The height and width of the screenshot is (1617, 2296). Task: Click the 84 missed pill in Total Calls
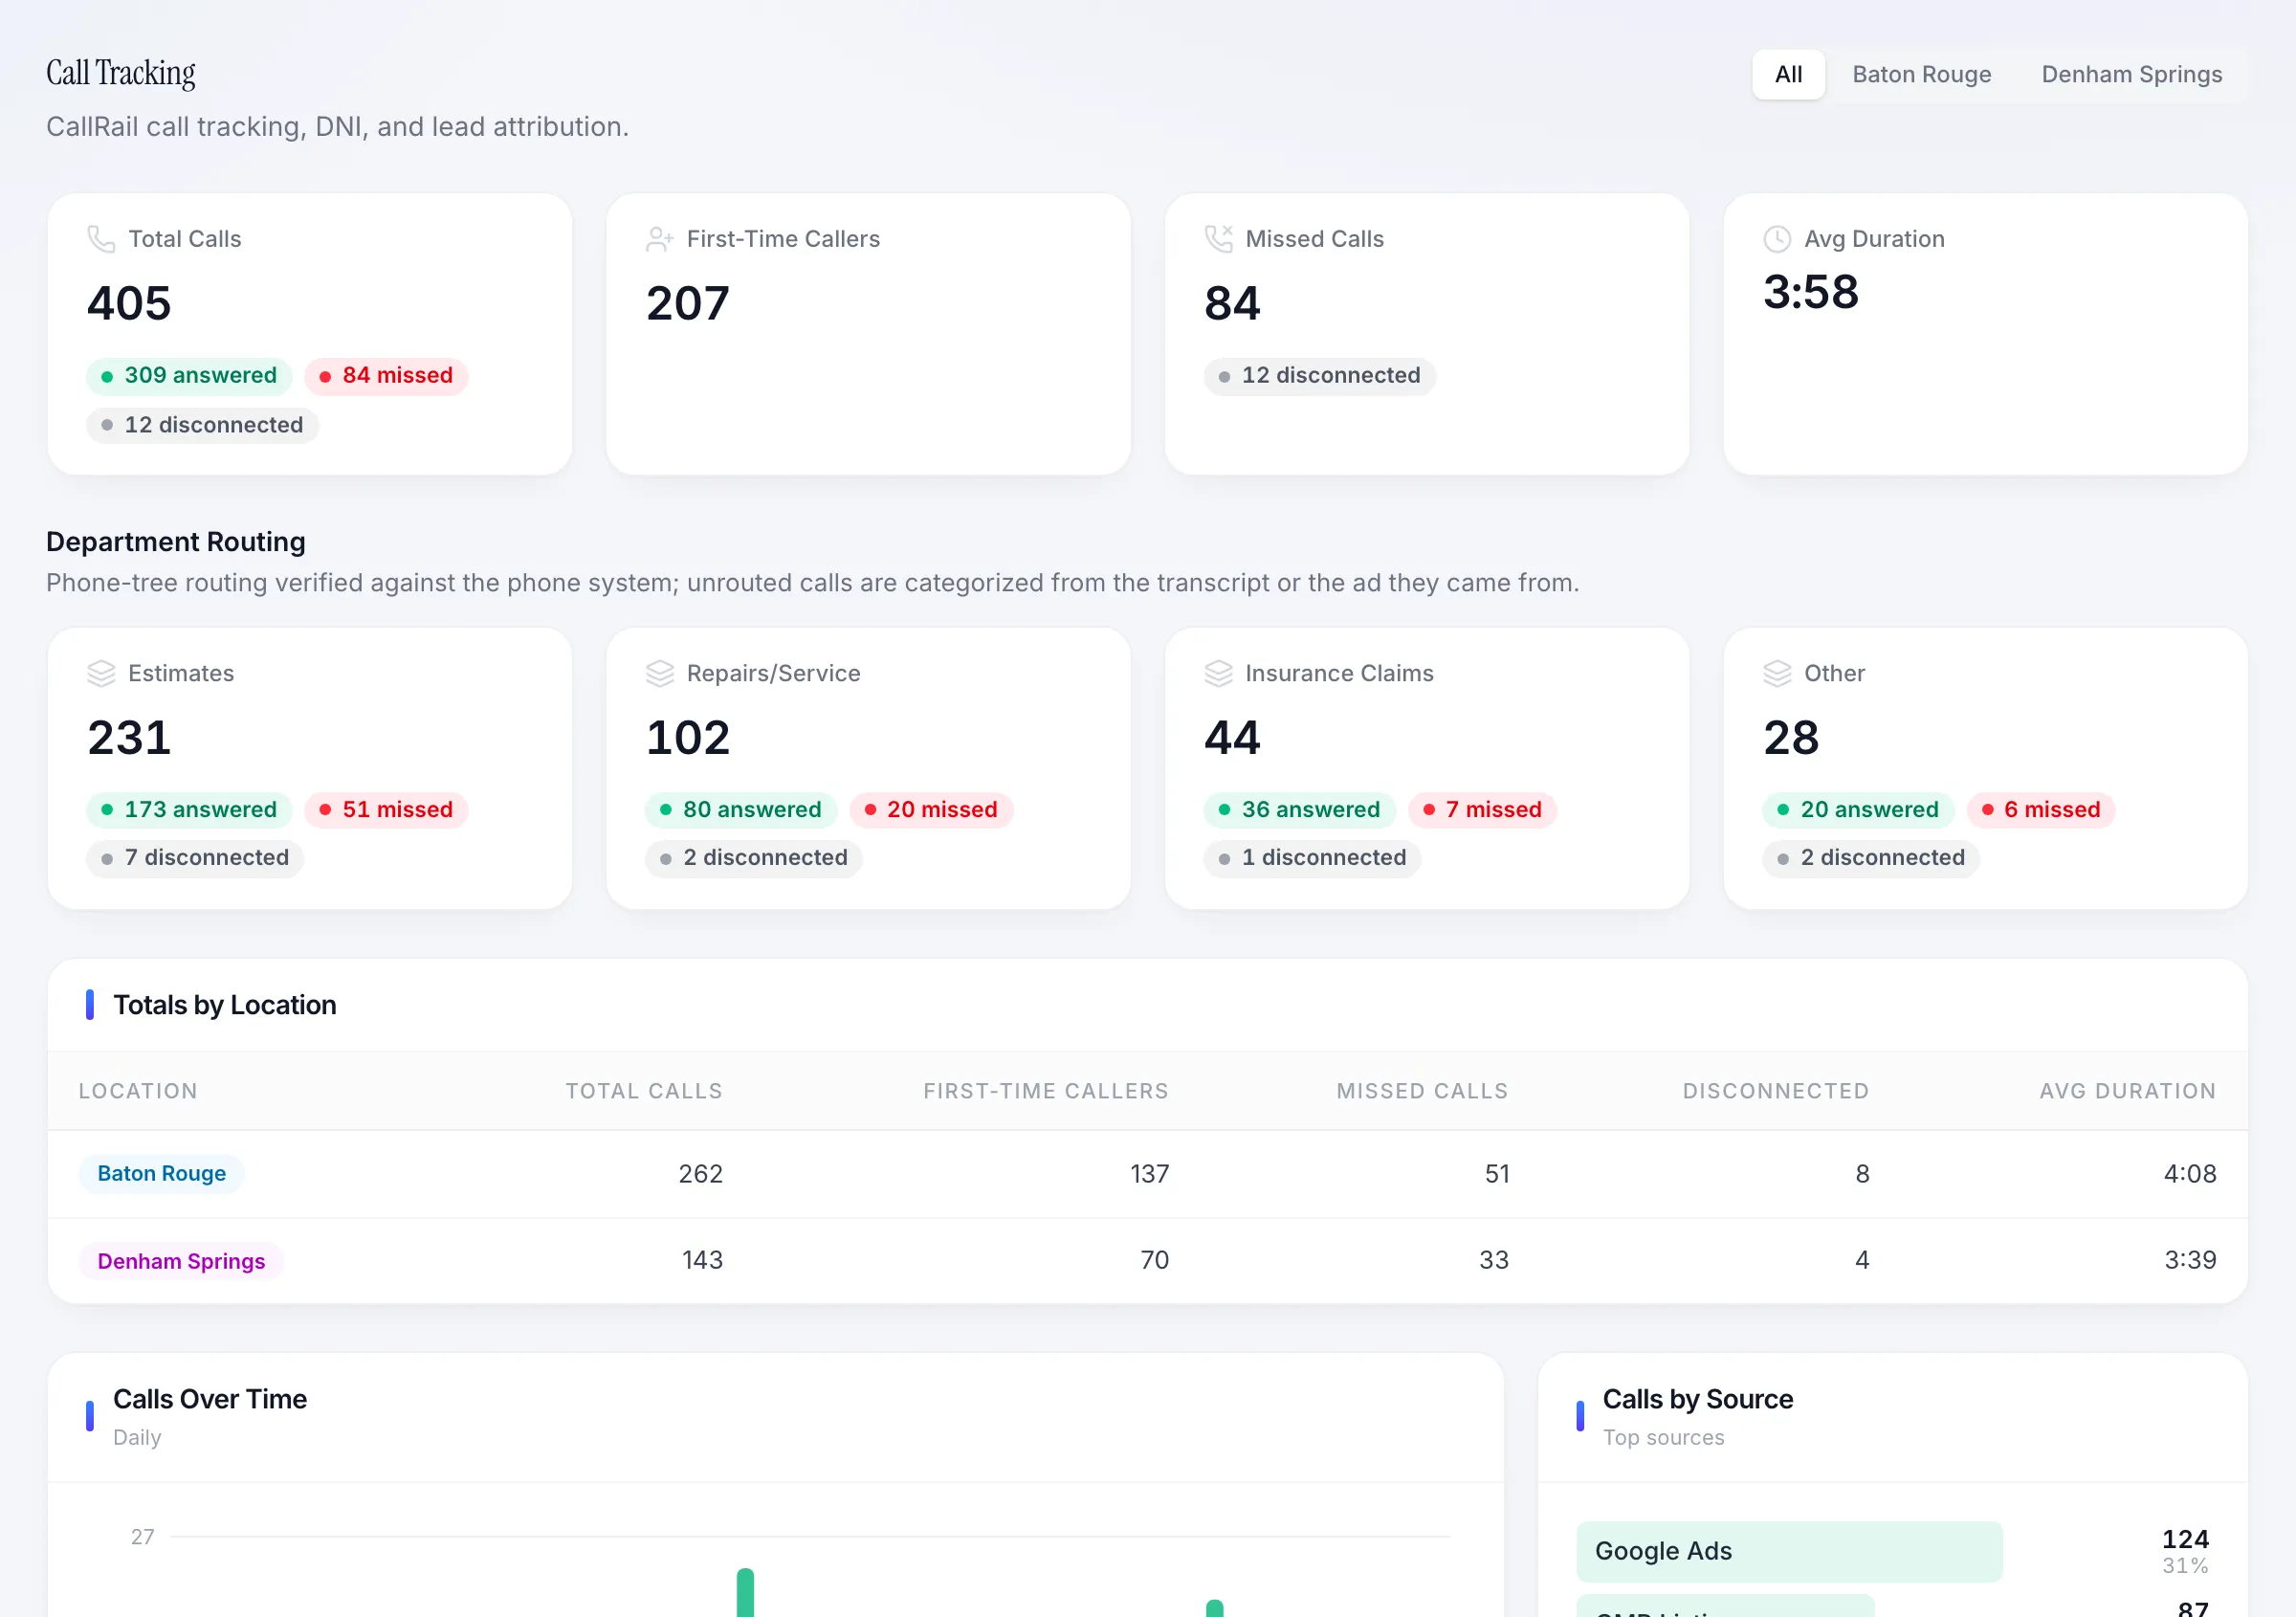click(x=386, y=376)
